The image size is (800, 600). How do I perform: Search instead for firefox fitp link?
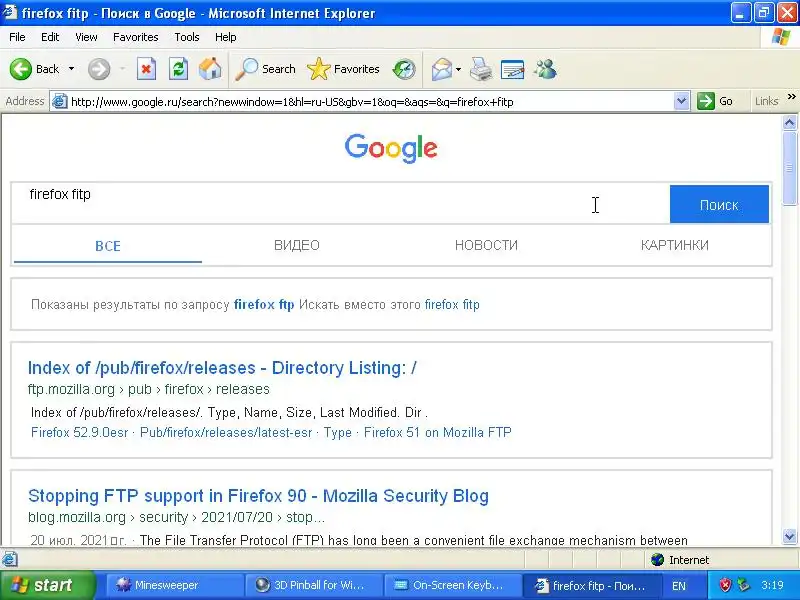click(x=452, y=305)
